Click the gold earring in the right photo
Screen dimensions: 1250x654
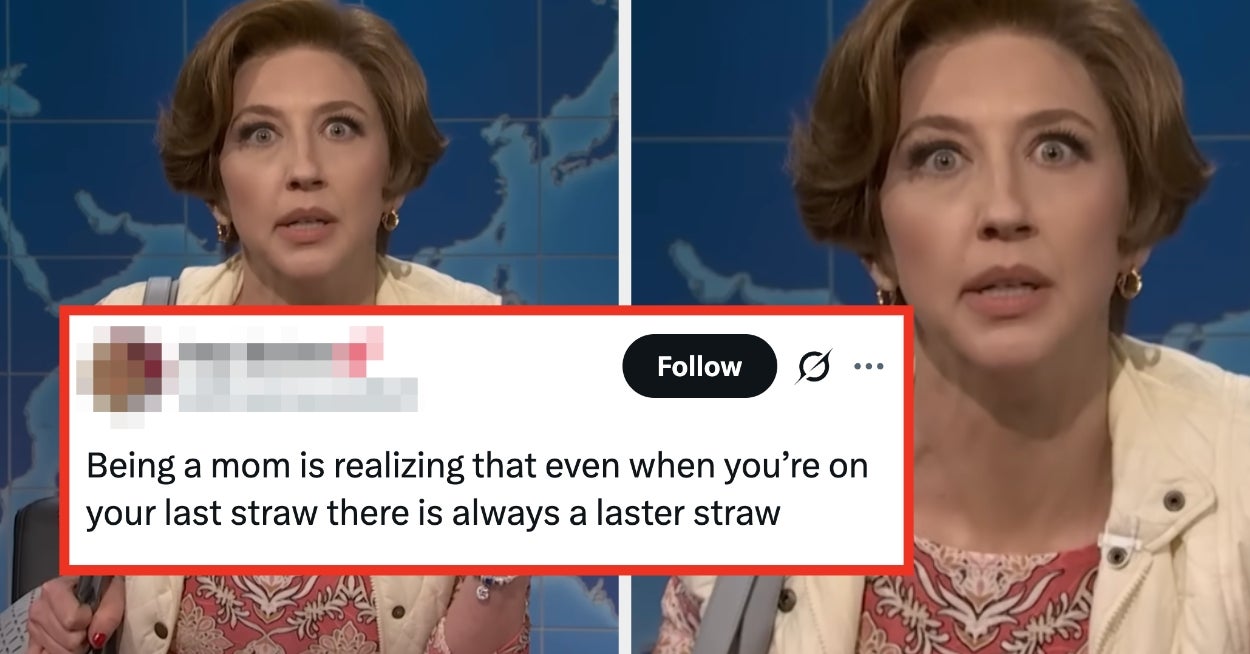coord(1129,283)
